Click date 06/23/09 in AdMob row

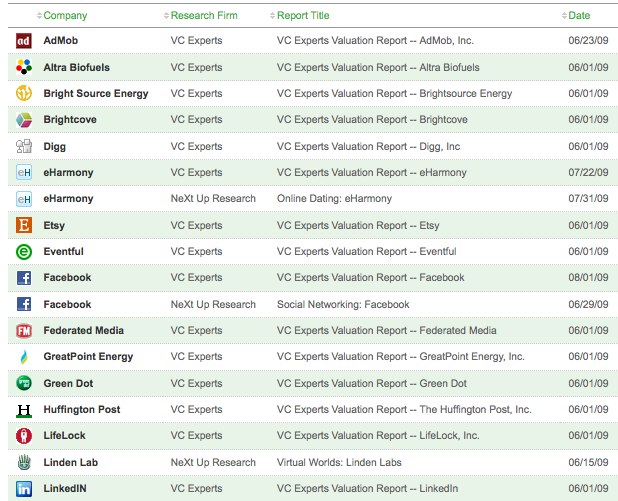[588, 41]
